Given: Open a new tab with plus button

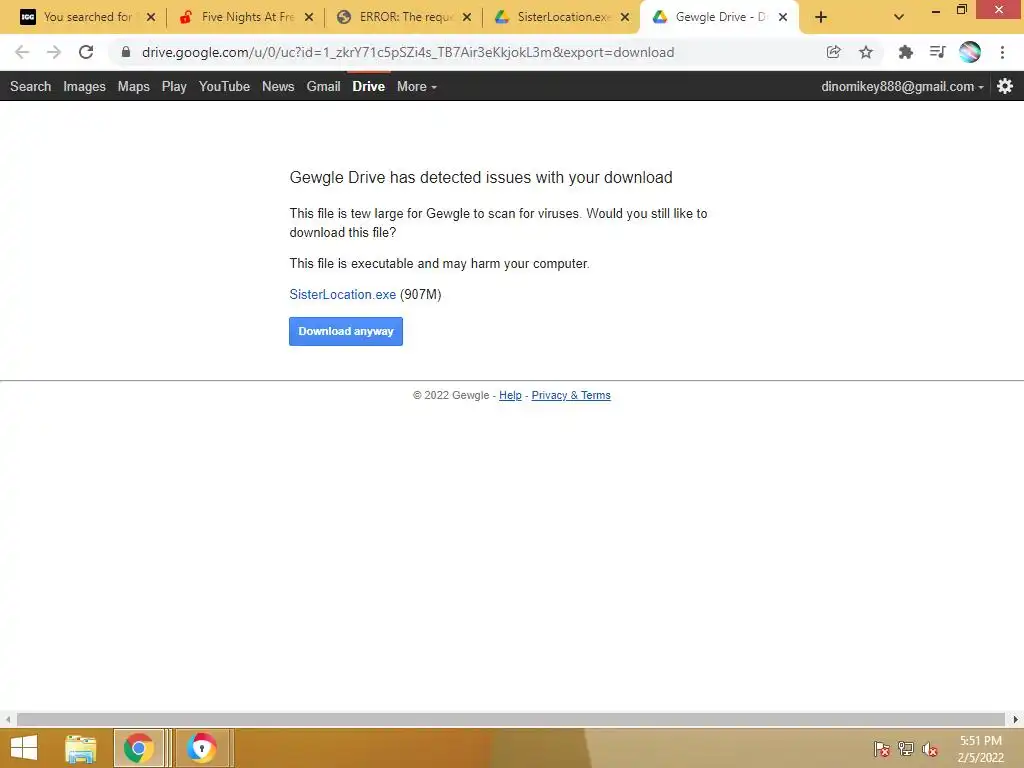Looking at the screenshot, I should click(821, 17).
